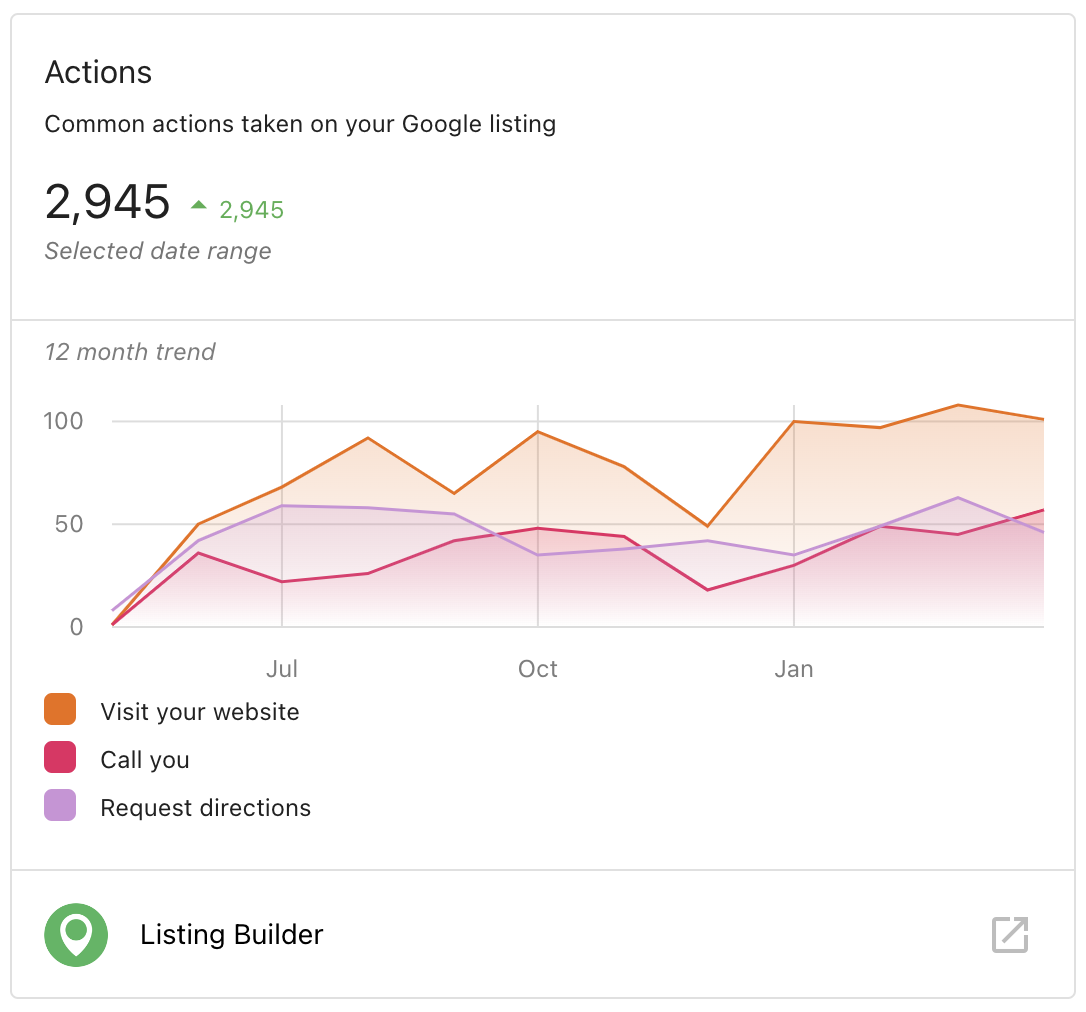The height and width of the screenshot is (1012, 1086).
Task: Click the green Listing Builder map pin icon
Action: click(76, 935)
